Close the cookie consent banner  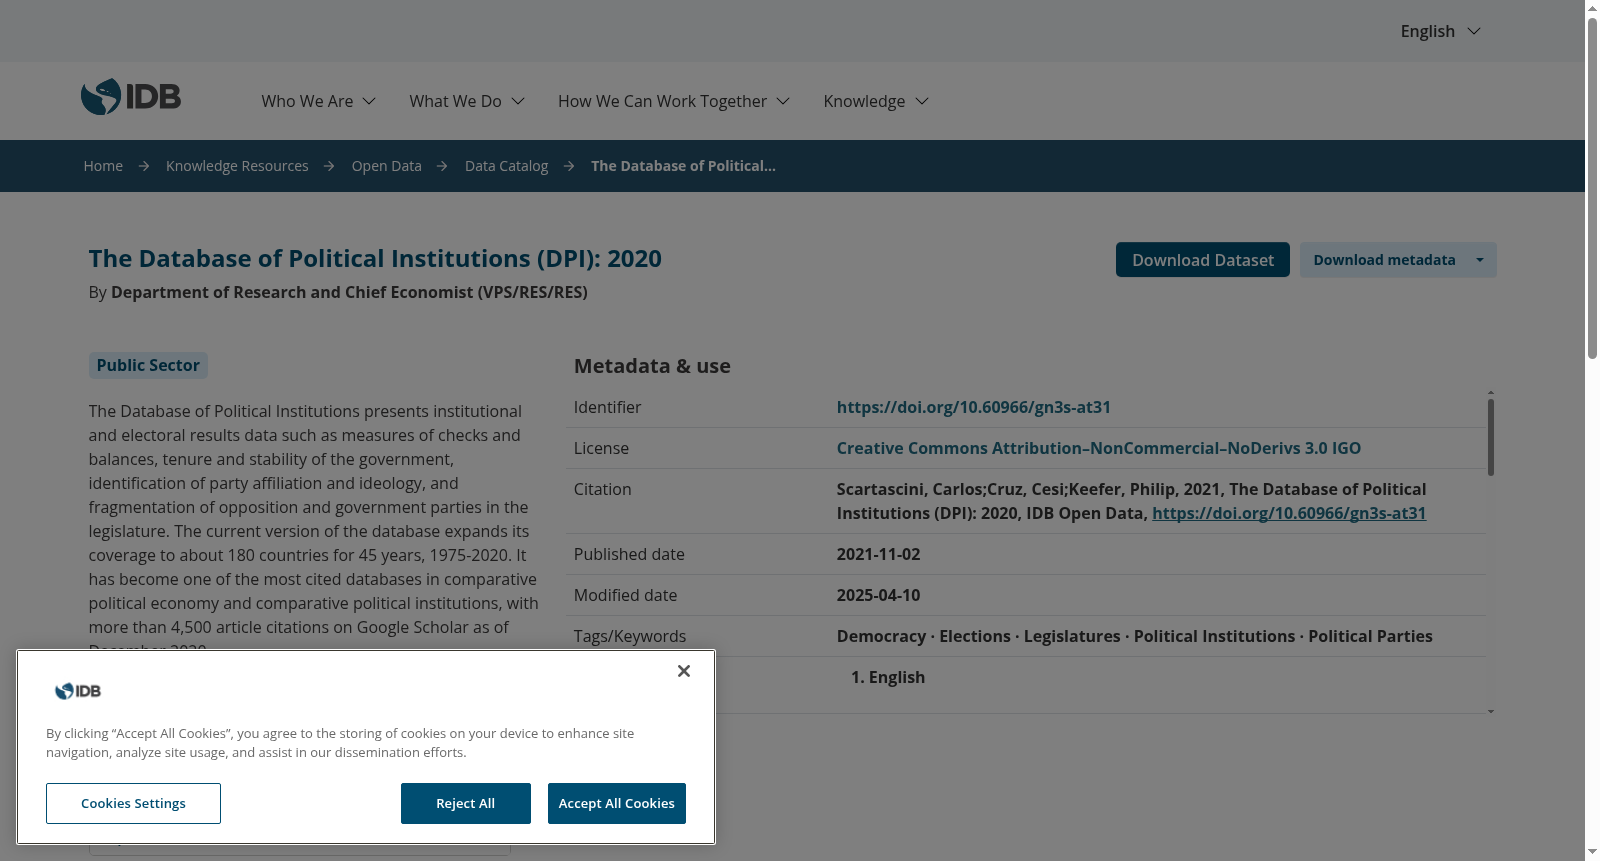(684, 671)
